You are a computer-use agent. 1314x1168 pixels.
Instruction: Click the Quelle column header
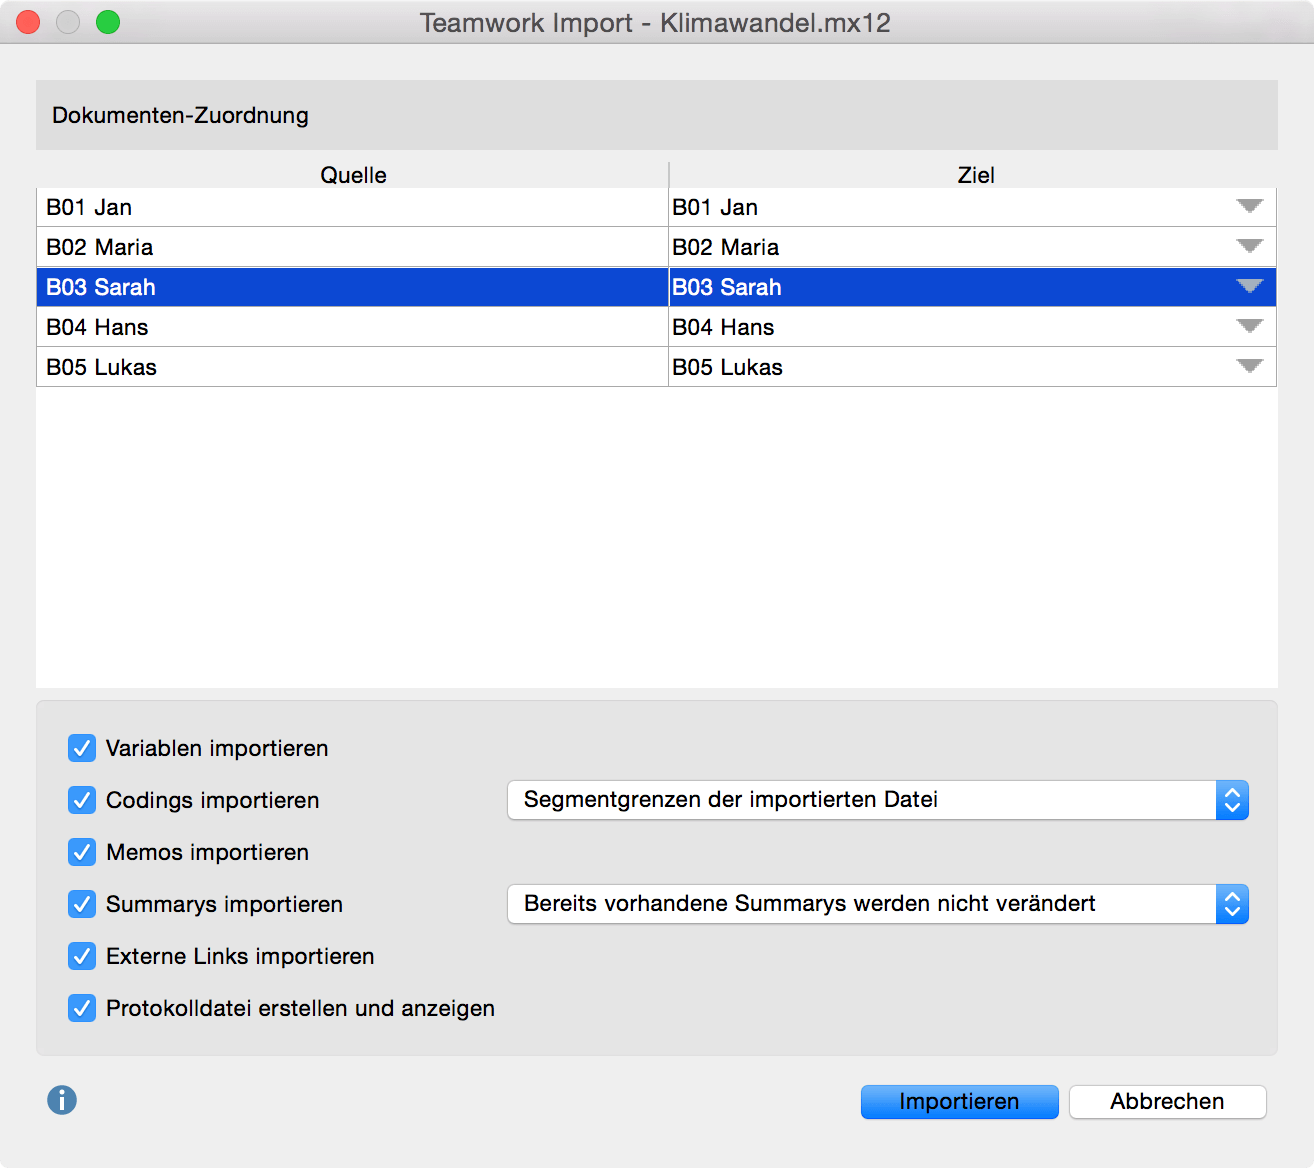[353, 175]
